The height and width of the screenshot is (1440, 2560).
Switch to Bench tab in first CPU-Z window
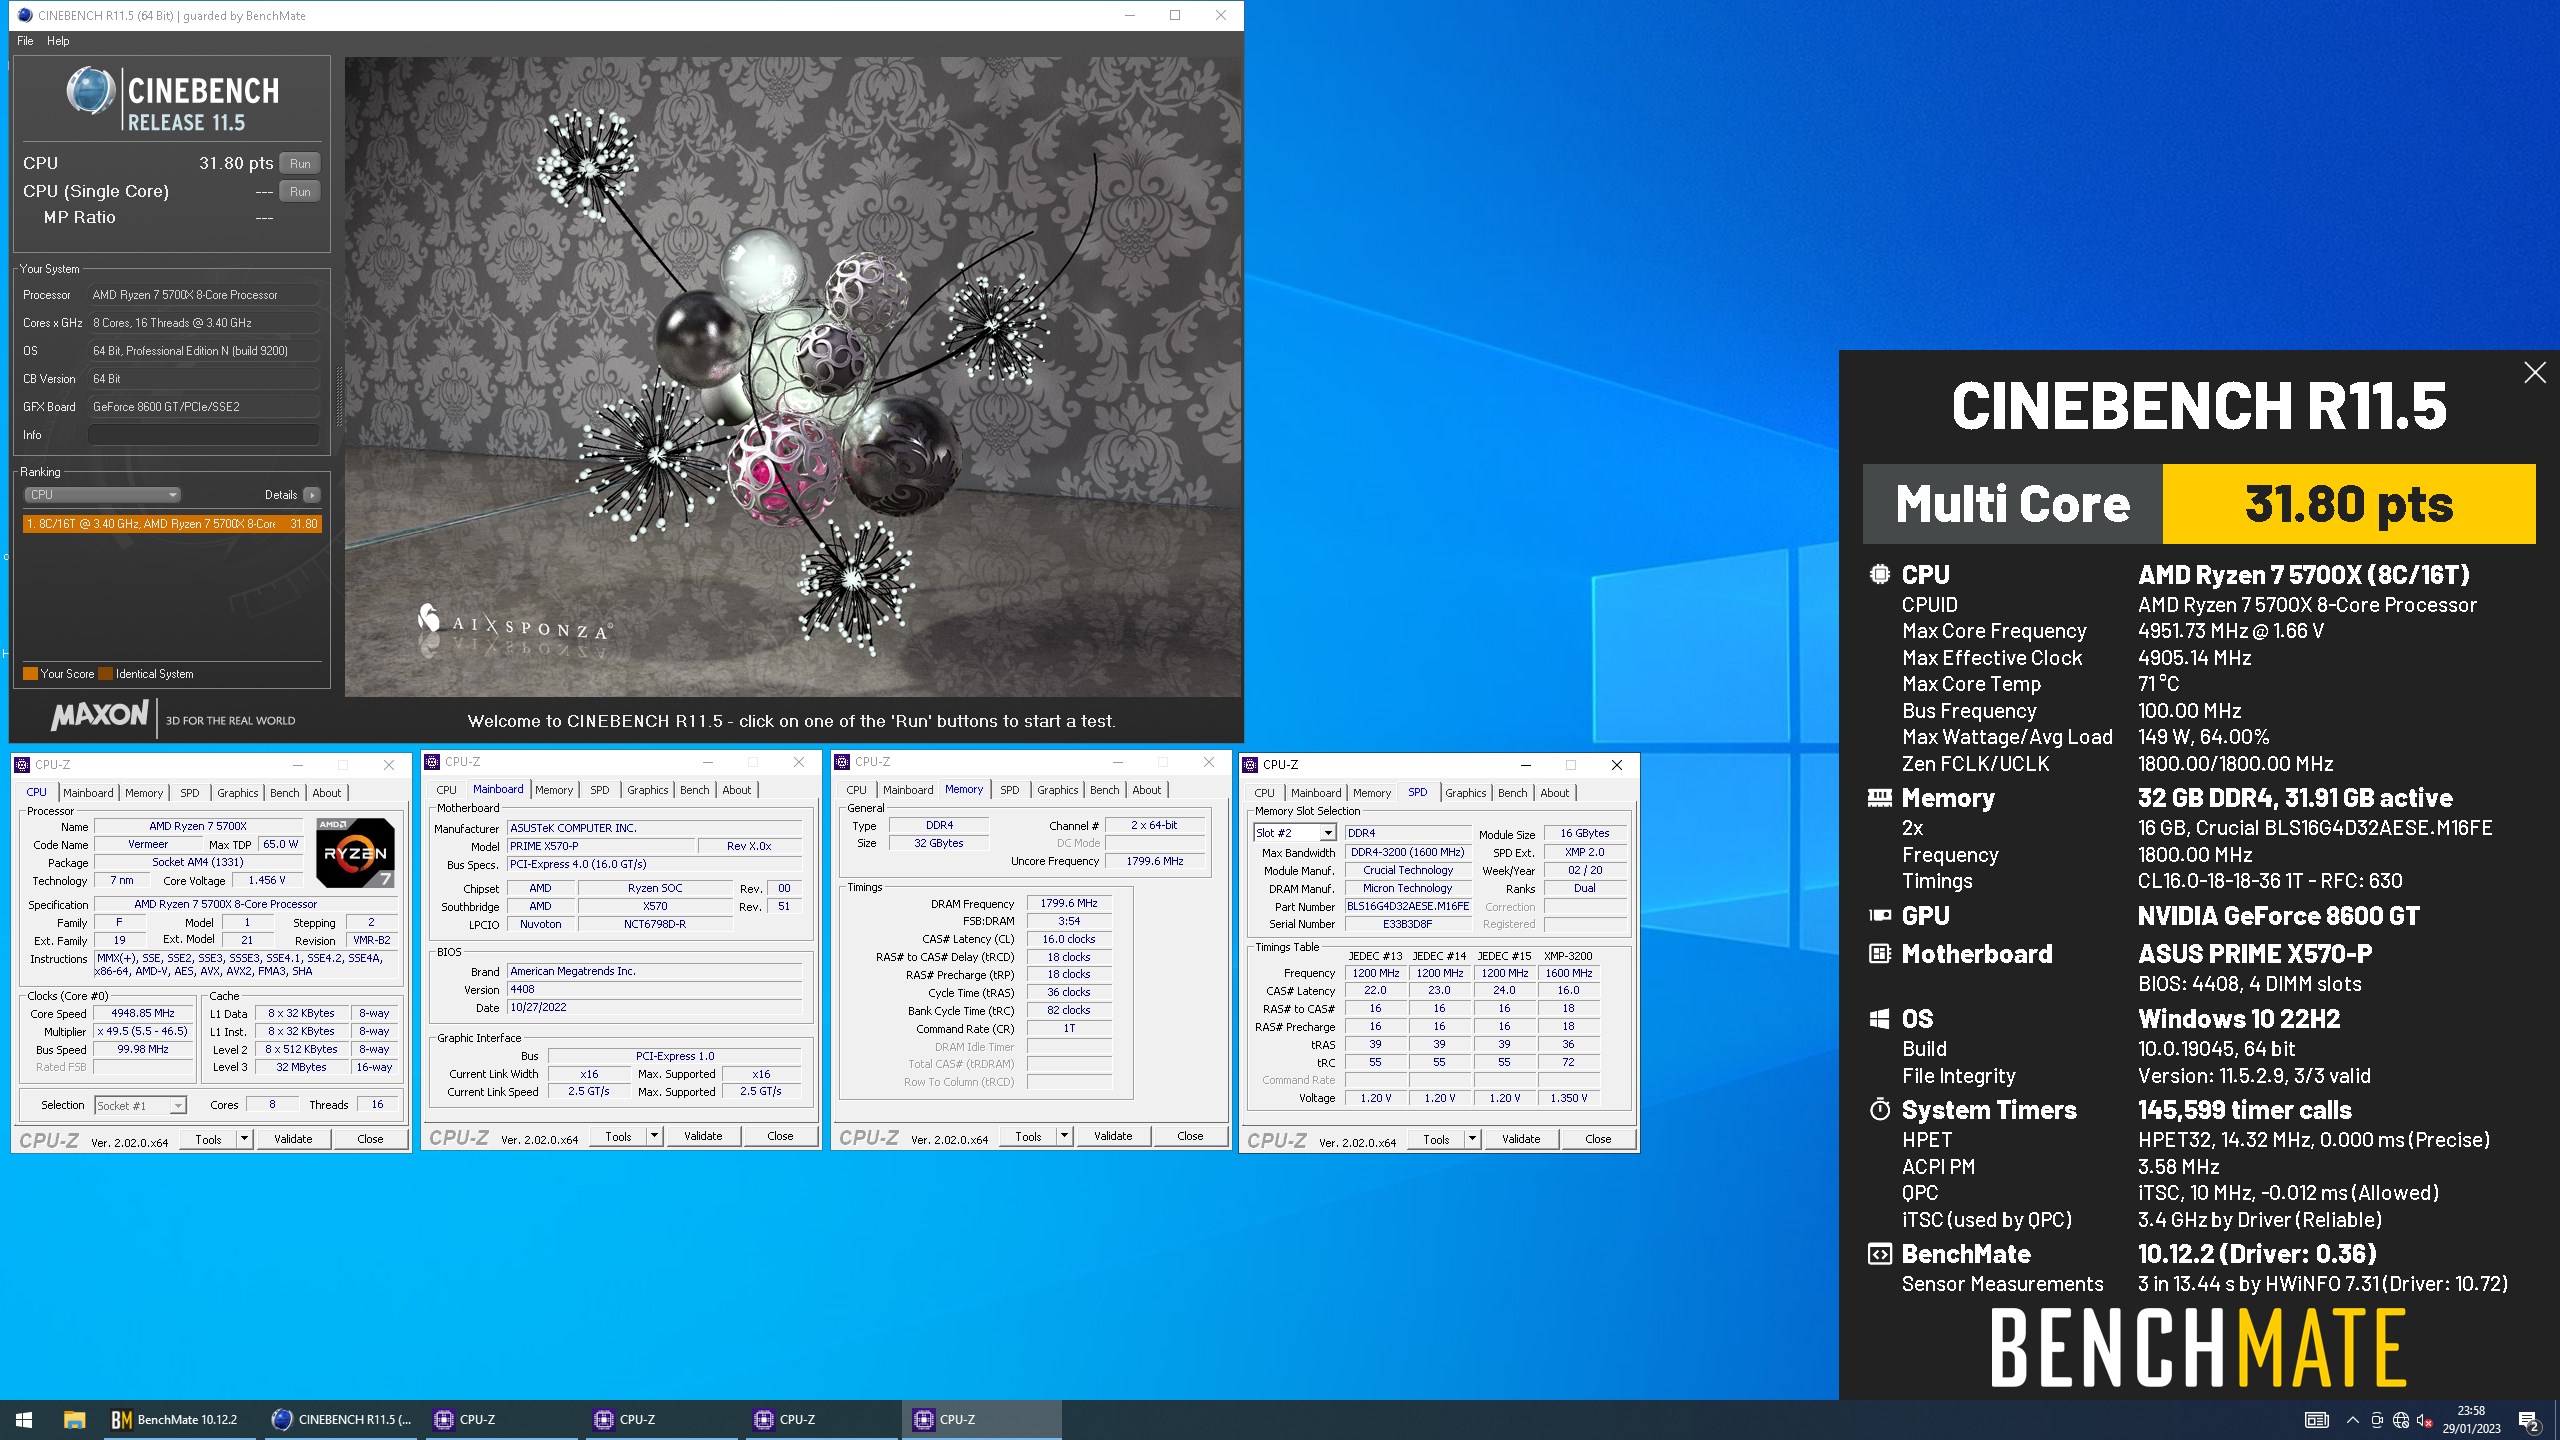pos(285,793)
